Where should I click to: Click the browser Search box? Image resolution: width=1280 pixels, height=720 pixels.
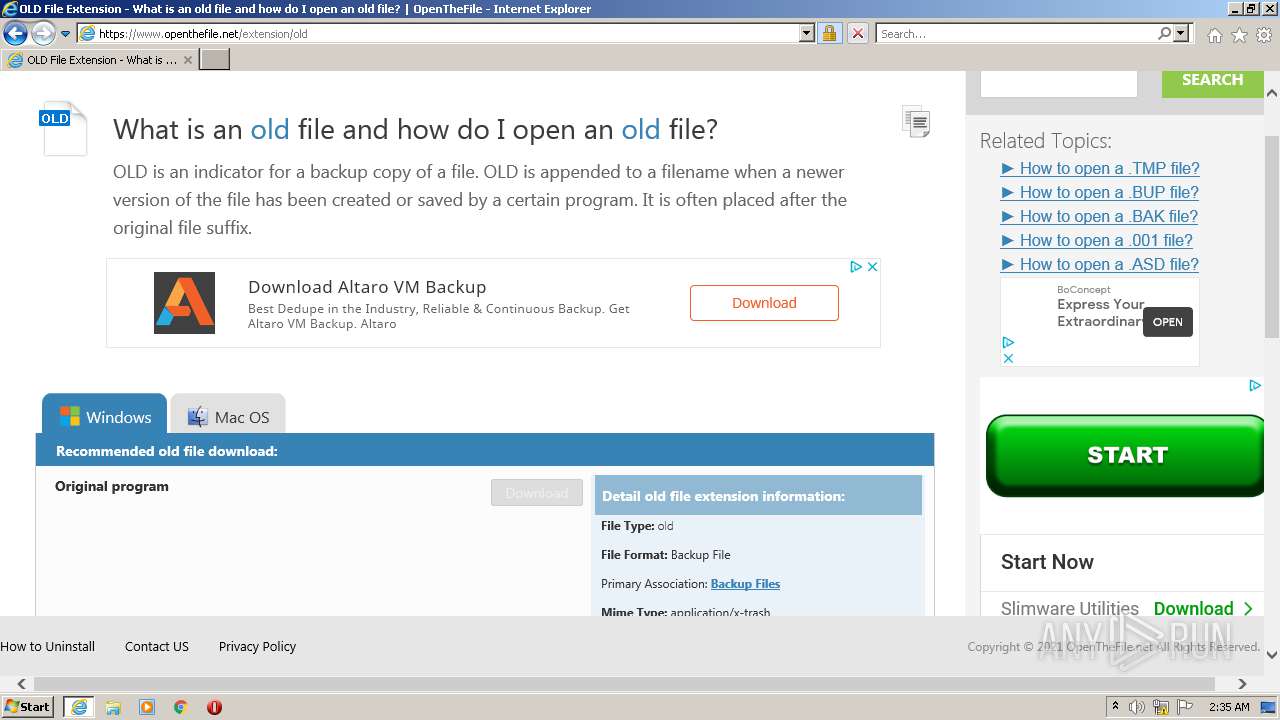click(1015, 34)
